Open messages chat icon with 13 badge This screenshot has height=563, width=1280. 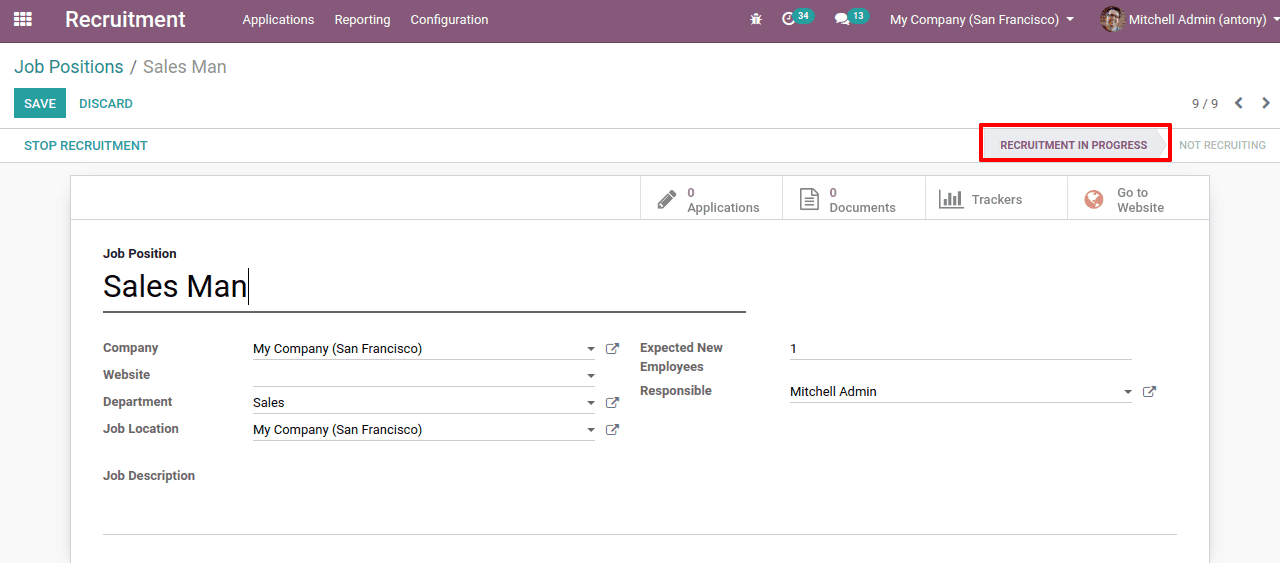851,18
